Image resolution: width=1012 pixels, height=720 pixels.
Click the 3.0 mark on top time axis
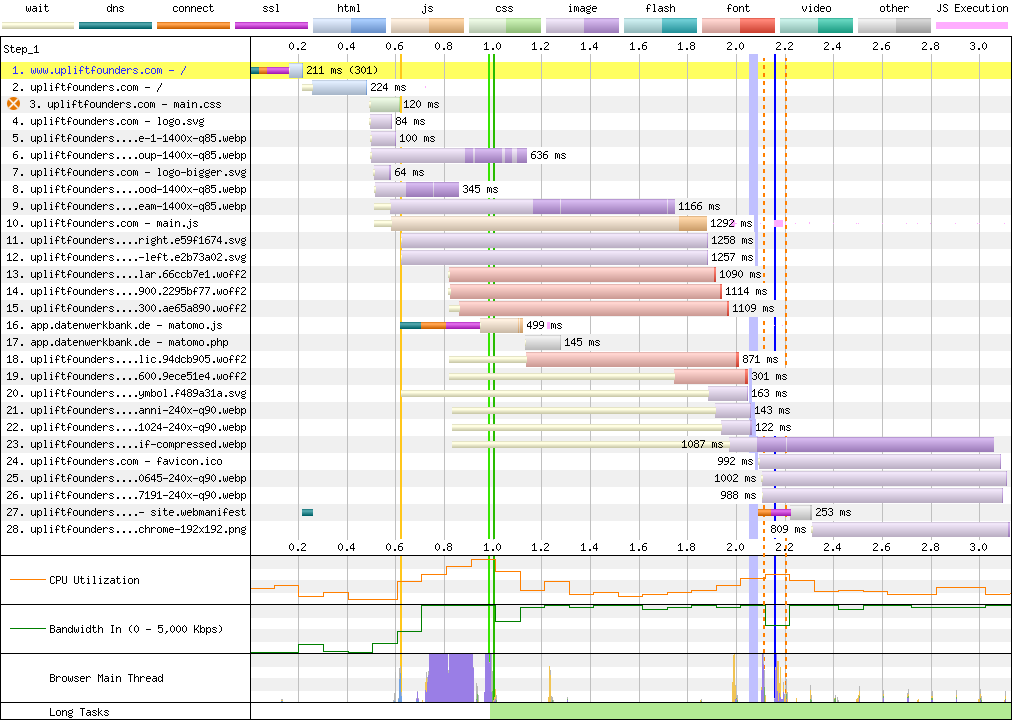pyautogui.click(x=978, y=46)
